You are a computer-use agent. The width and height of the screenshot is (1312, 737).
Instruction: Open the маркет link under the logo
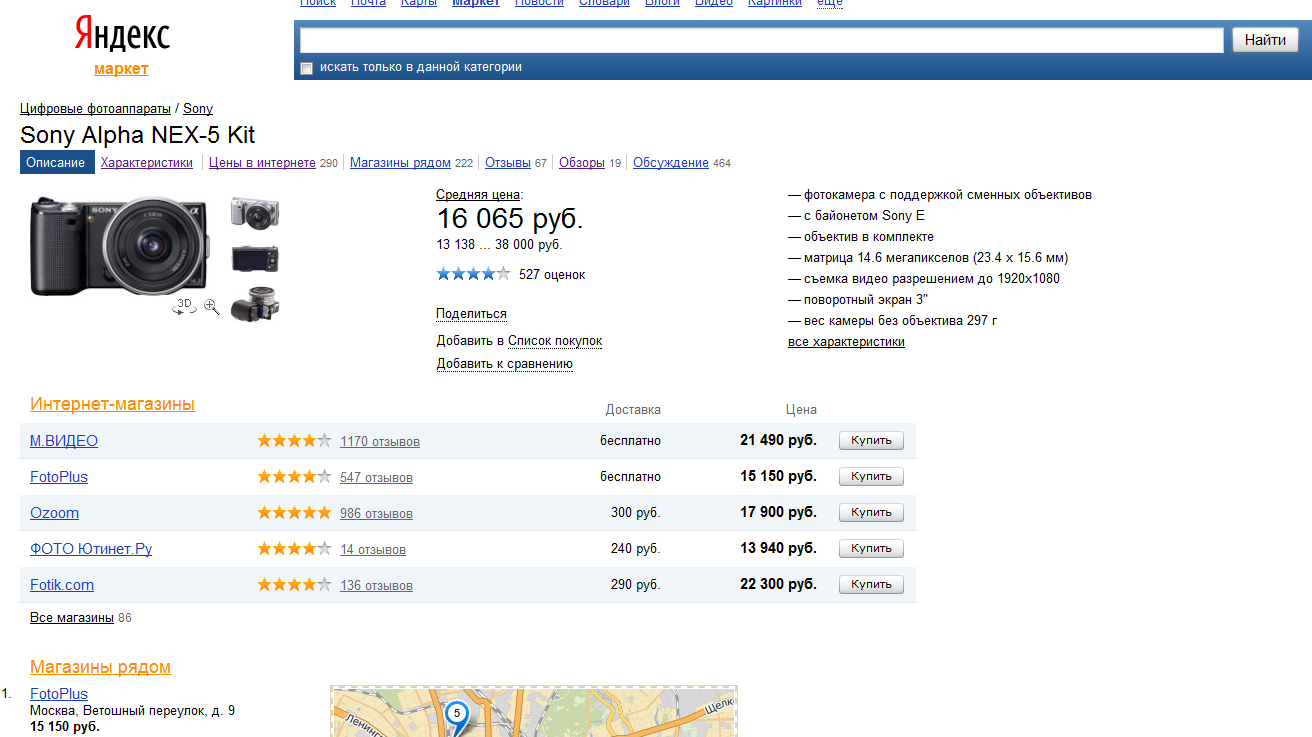tap(121, 69)
